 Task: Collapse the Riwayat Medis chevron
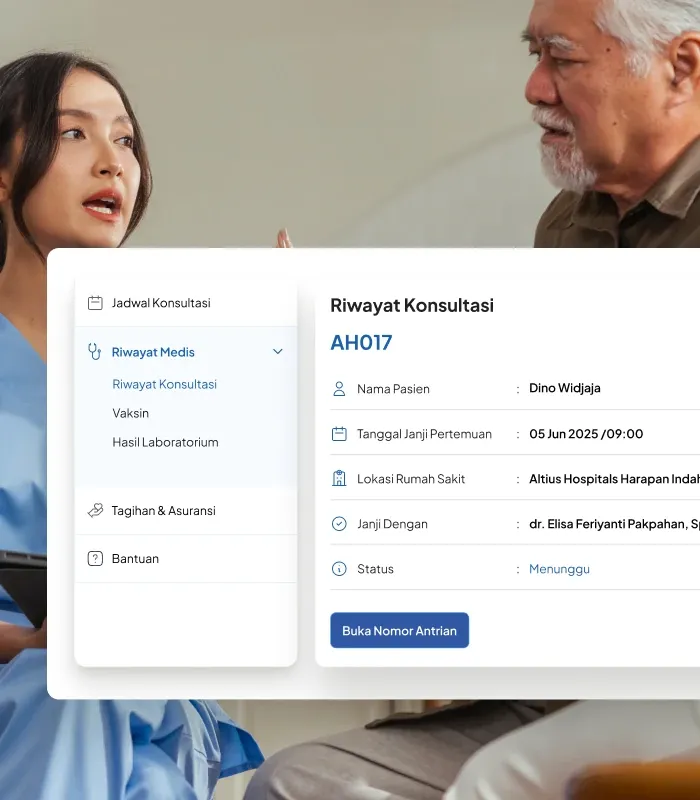point(278,352)
